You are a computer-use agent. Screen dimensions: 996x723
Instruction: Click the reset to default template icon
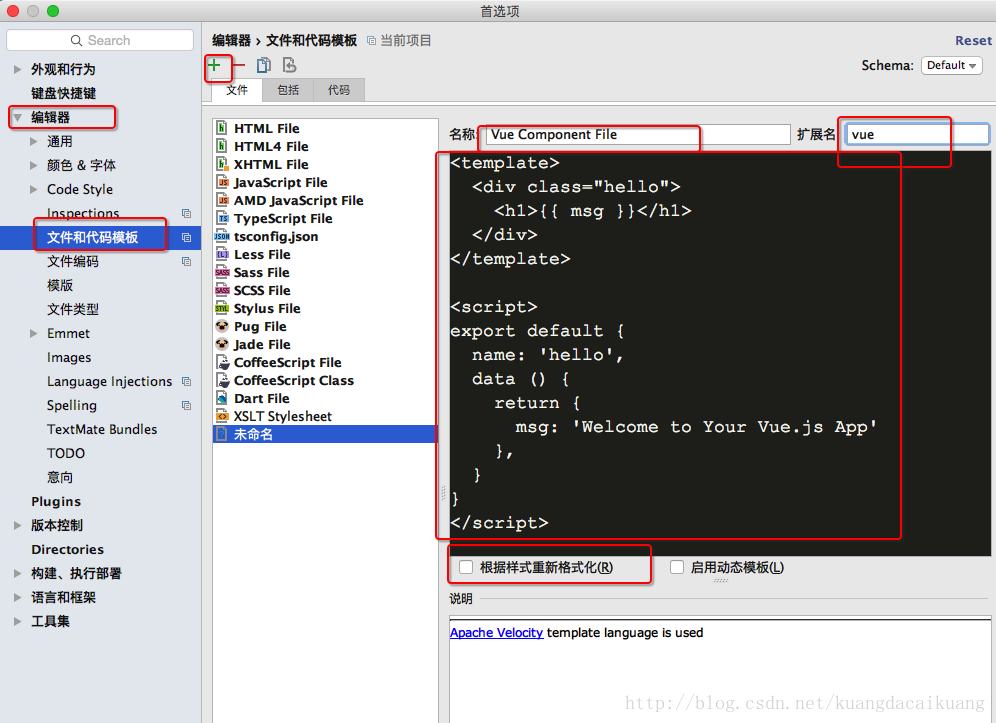pos(289,65)
